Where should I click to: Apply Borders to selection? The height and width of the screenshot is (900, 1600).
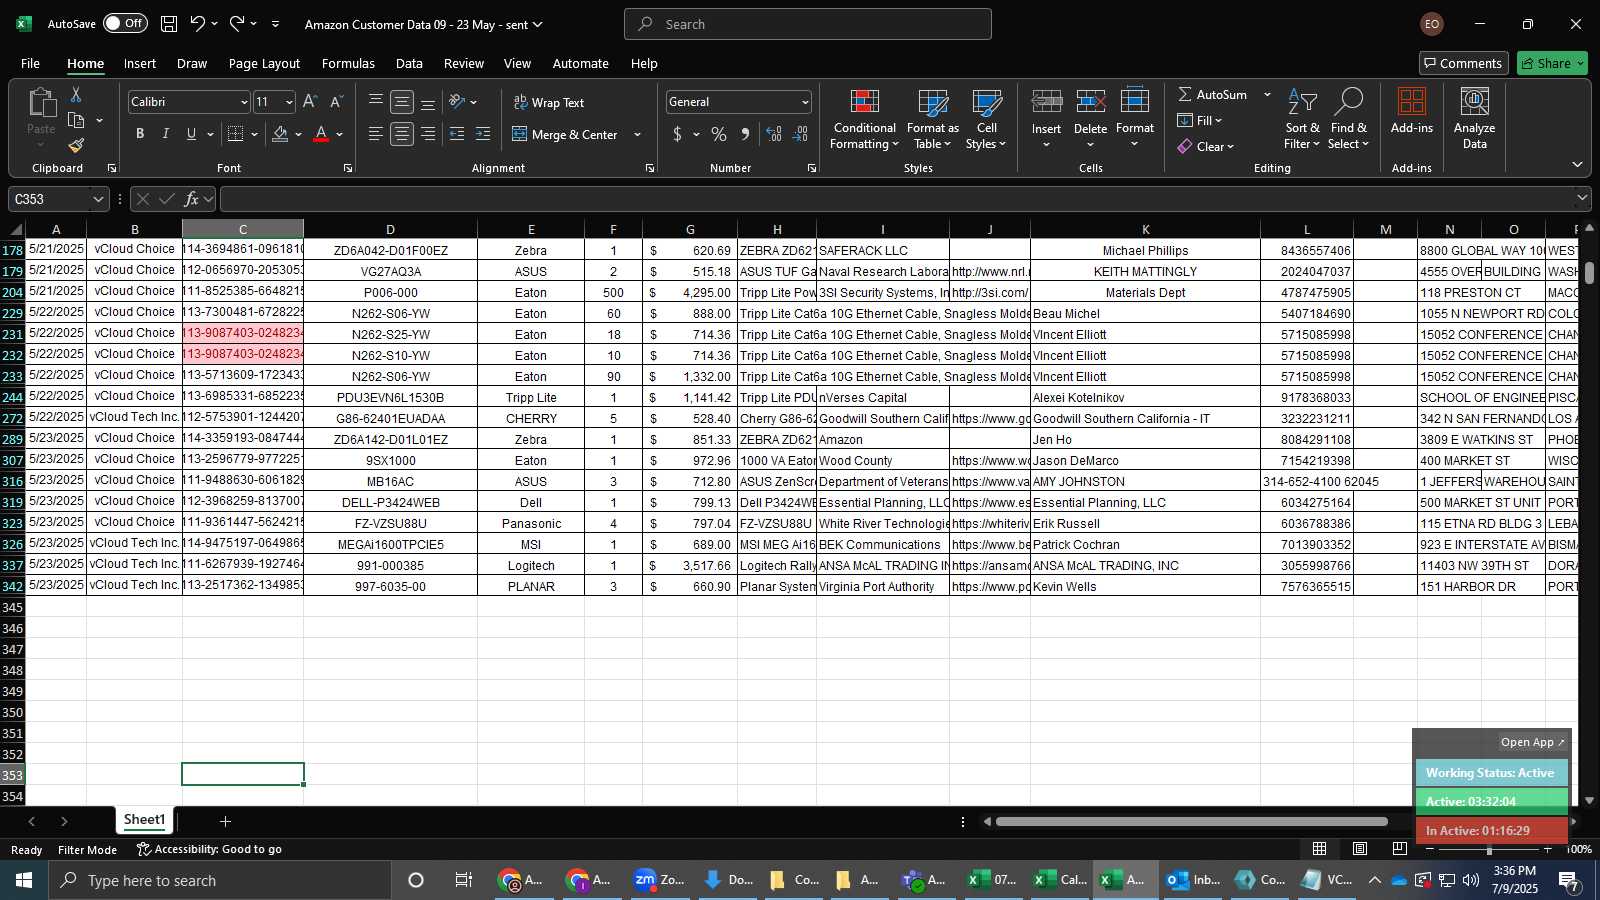coord(236,134)
